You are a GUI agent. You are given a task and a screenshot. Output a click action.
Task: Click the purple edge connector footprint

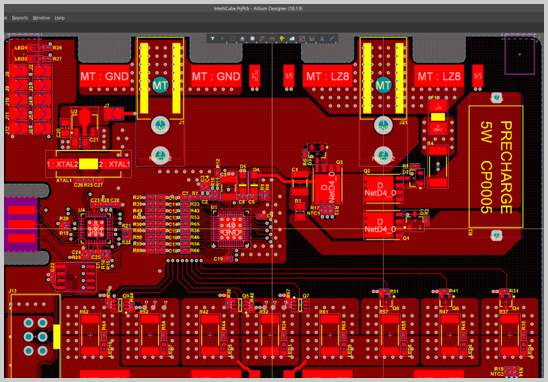(x=21, y=224)
